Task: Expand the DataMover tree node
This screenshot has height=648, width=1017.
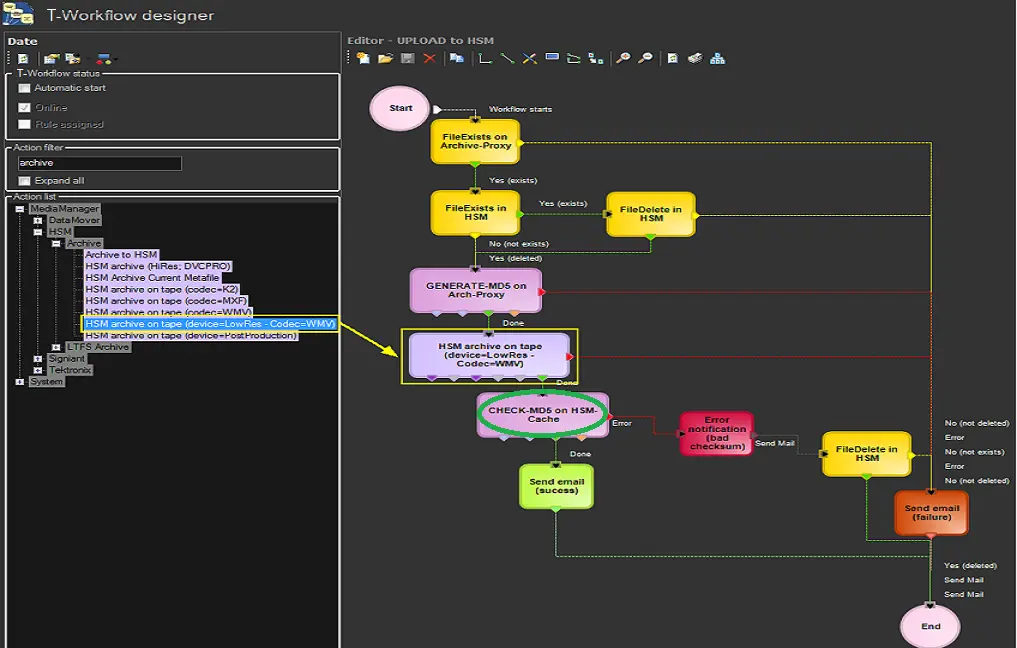Action: click(x=38, y=220)
